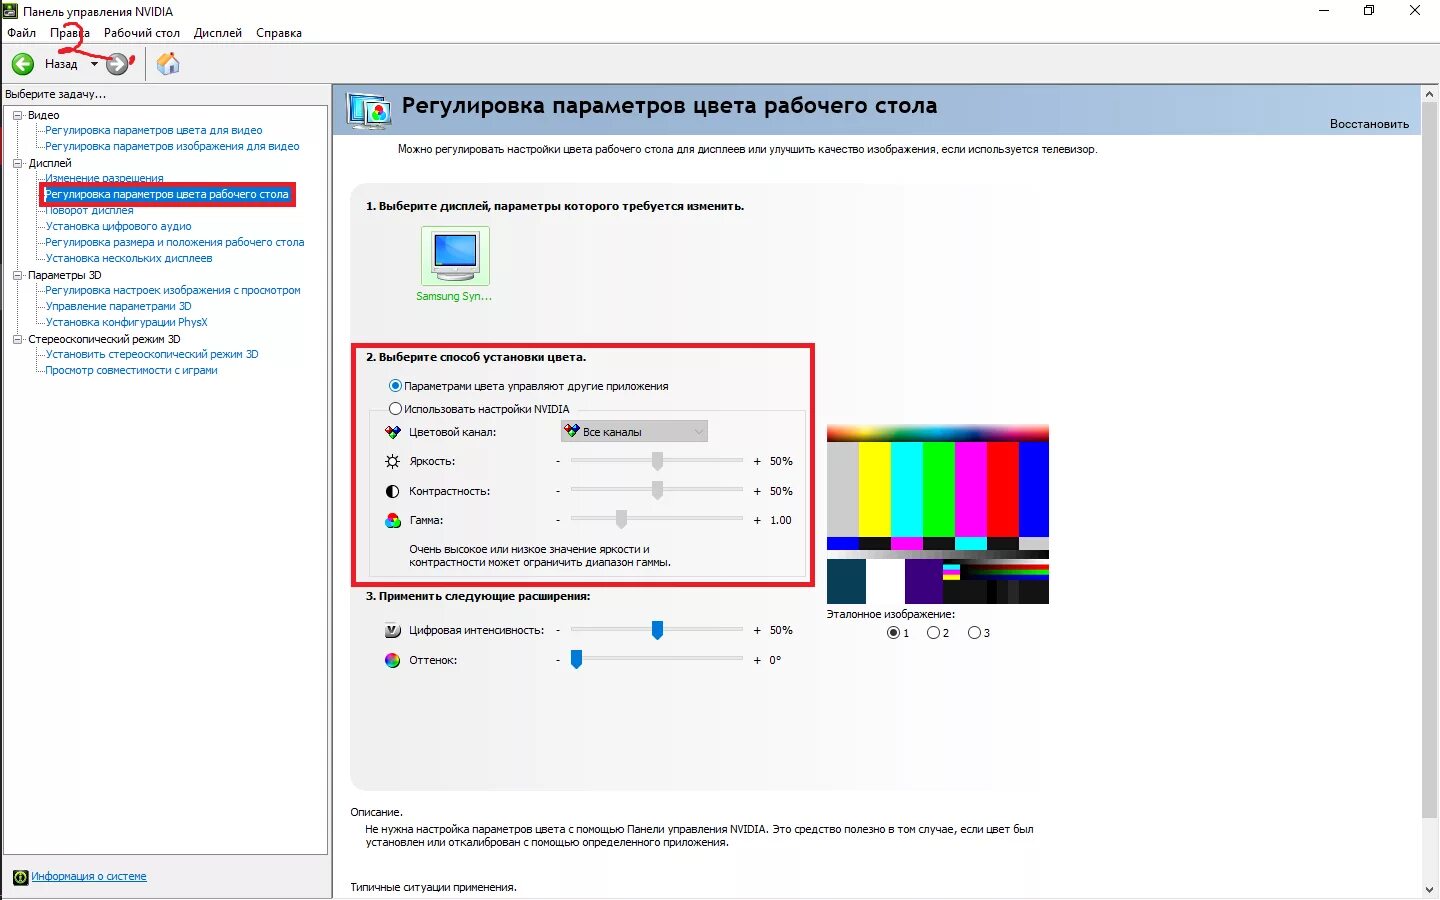Click the green Back arrow icon
This screenshot has width=1440, height=900.
tap(23, 64)
